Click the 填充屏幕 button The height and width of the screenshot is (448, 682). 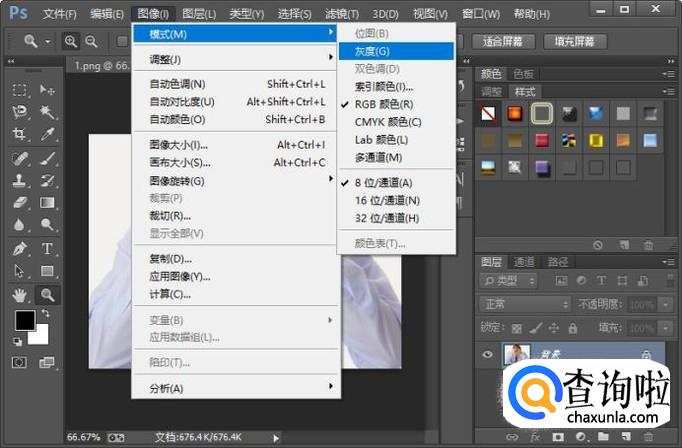click(x=574, y=41)
